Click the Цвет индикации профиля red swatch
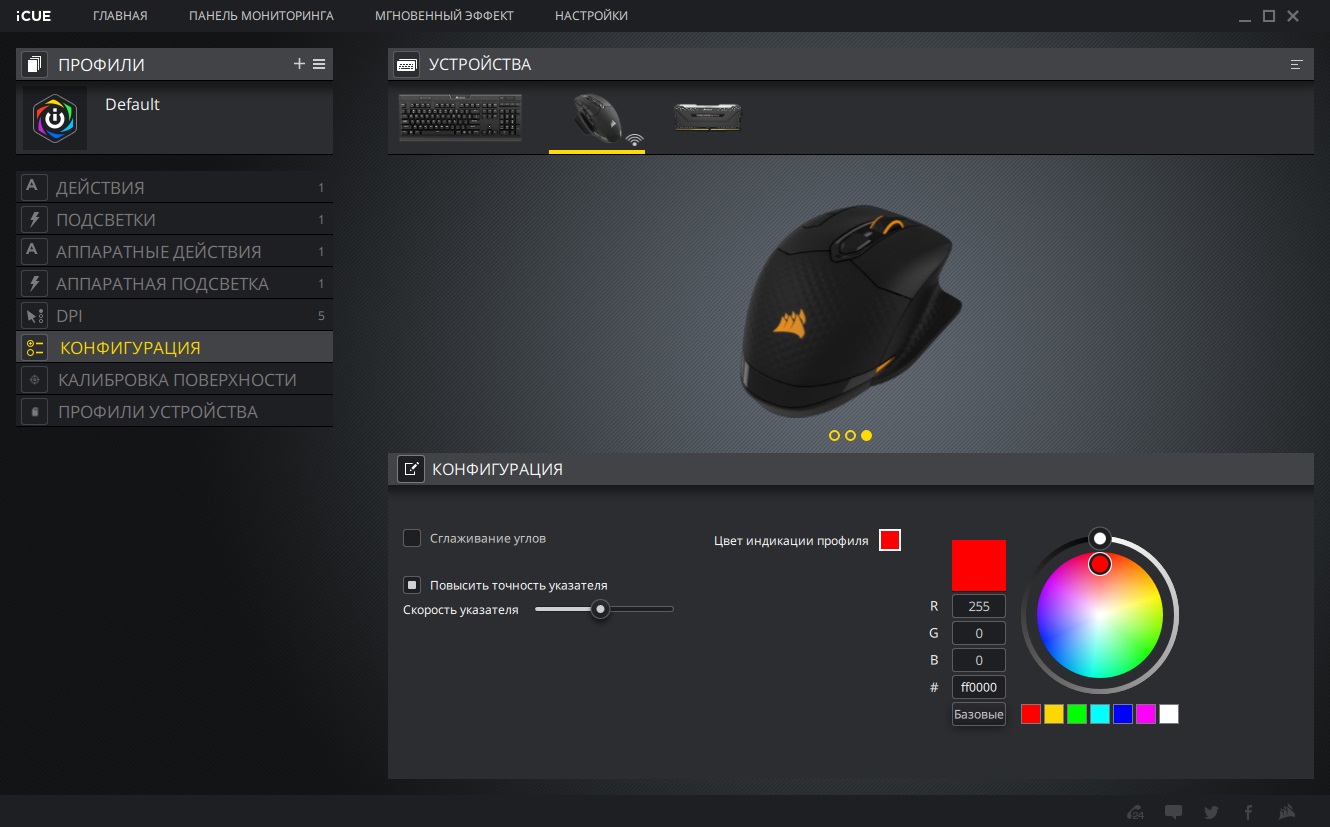1330x827 pixels. click(x=890, y=540)
